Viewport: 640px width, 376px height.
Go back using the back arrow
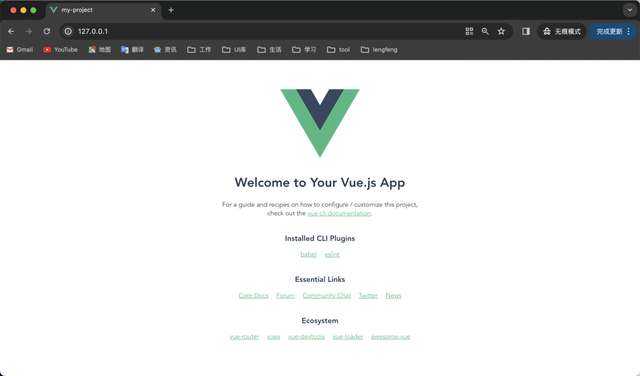coord(11,31)
